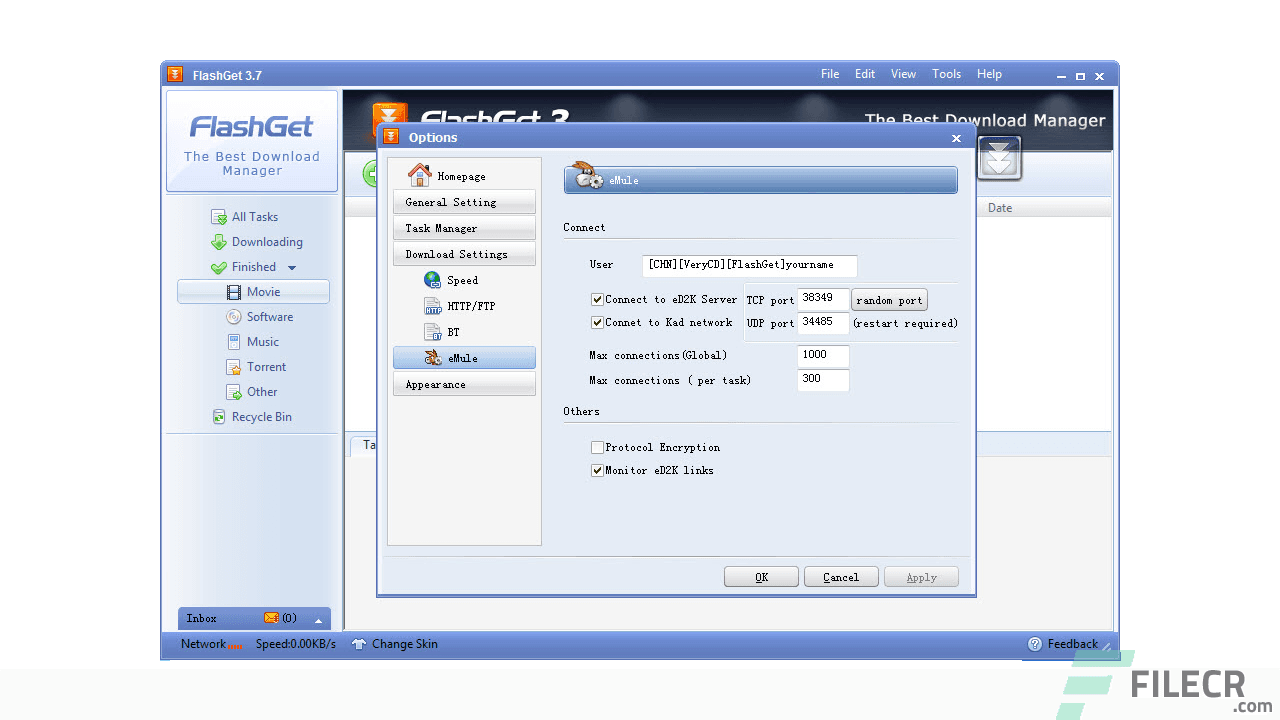This screenshot has width=1280, height=720.
Task: Click Max connections per task field
Action: pyautogui.click(x=824, y=379)
